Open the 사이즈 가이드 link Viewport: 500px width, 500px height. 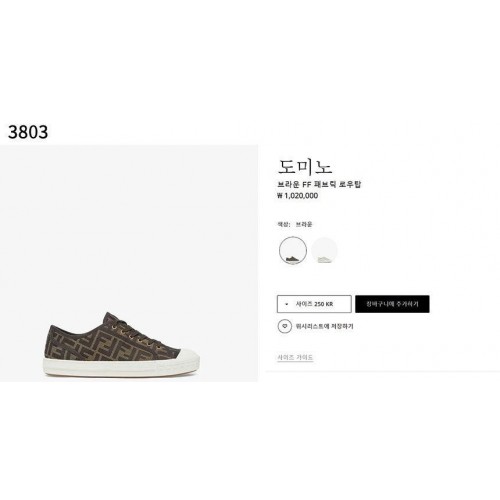point(295,357)
